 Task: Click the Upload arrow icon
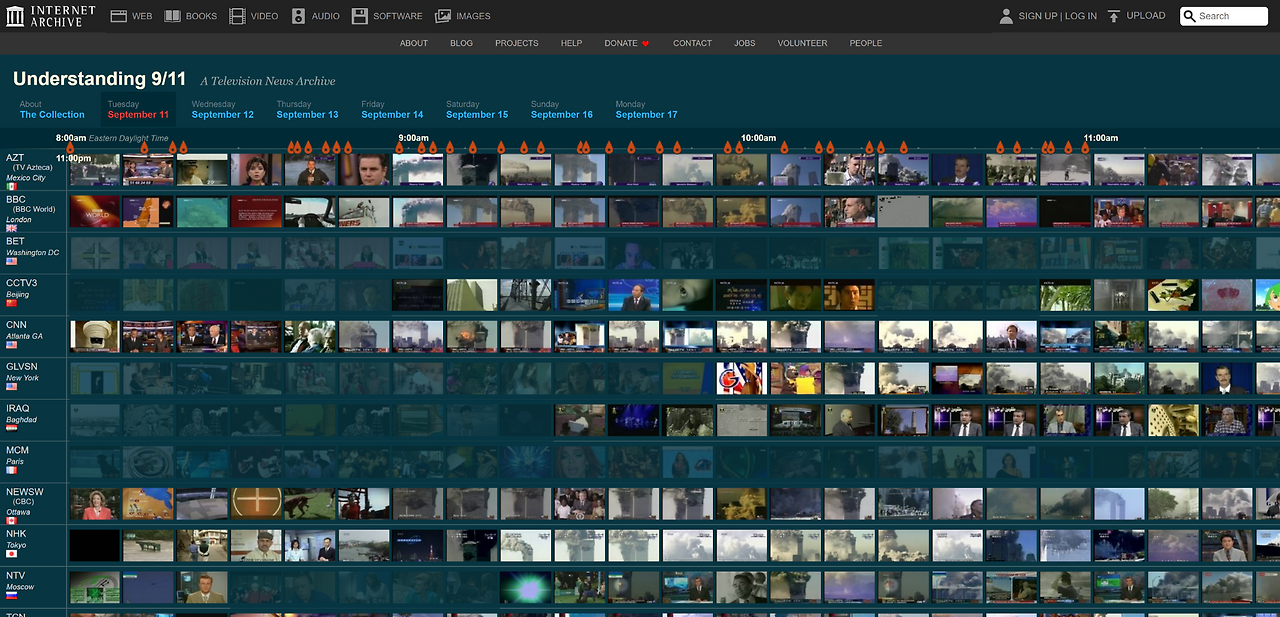[x=1114, y=16]
